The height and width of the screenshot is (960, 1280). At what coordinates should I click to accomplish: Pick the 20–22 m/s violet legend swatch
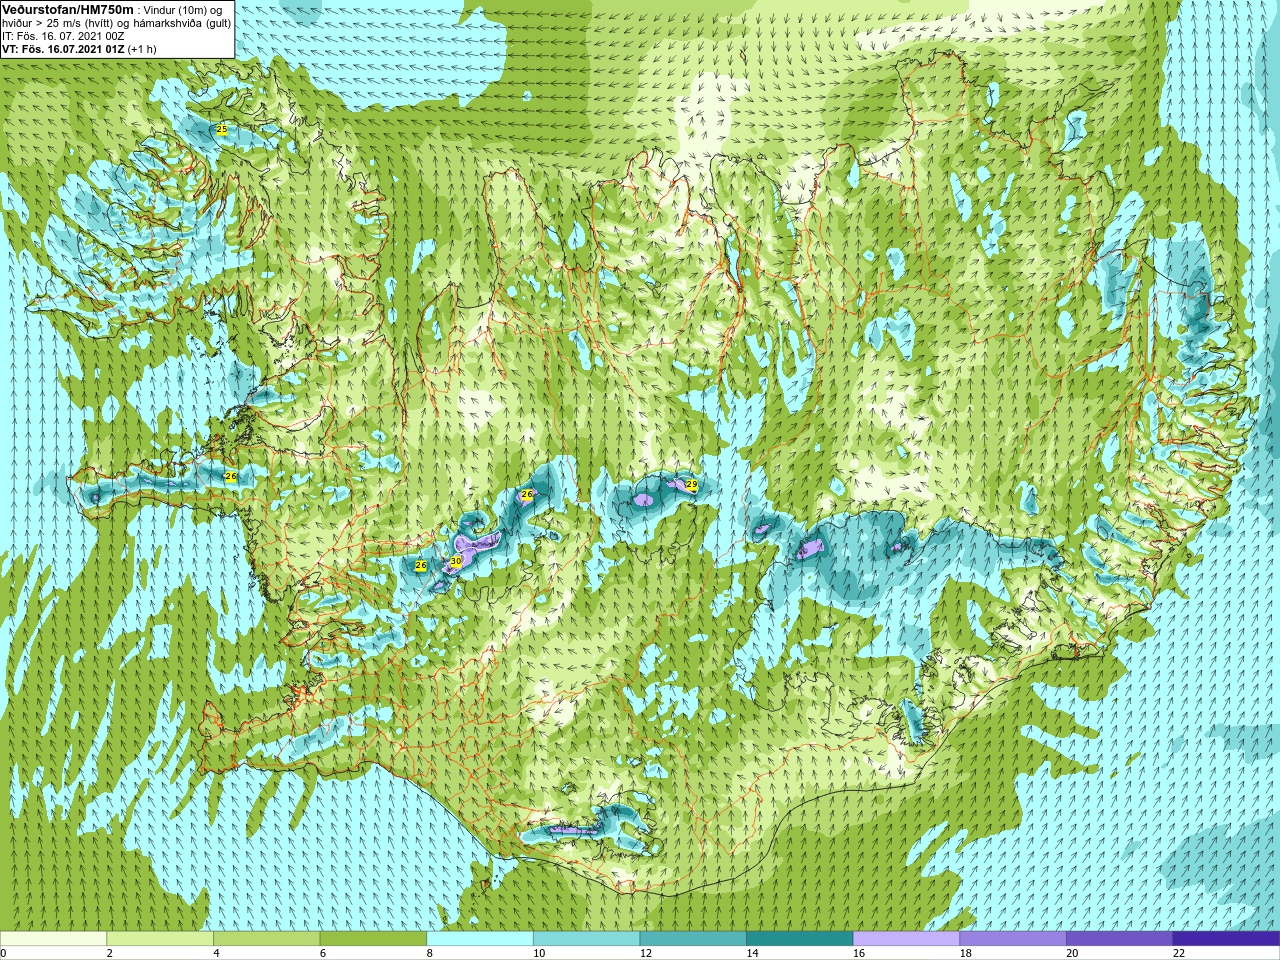1120,939
